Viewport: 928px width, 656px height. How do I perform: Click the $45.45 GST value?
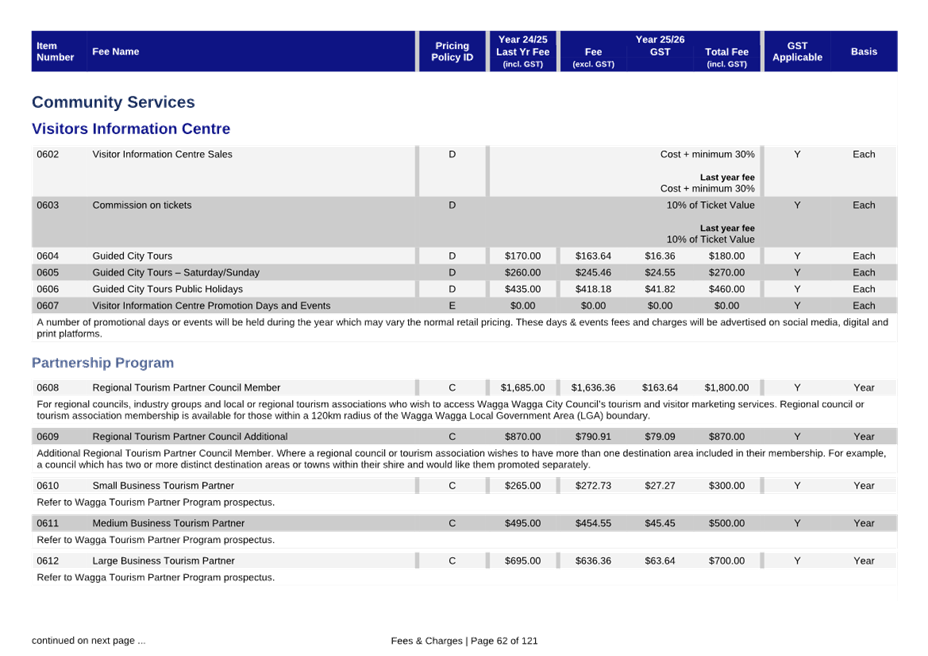point(660,523)
